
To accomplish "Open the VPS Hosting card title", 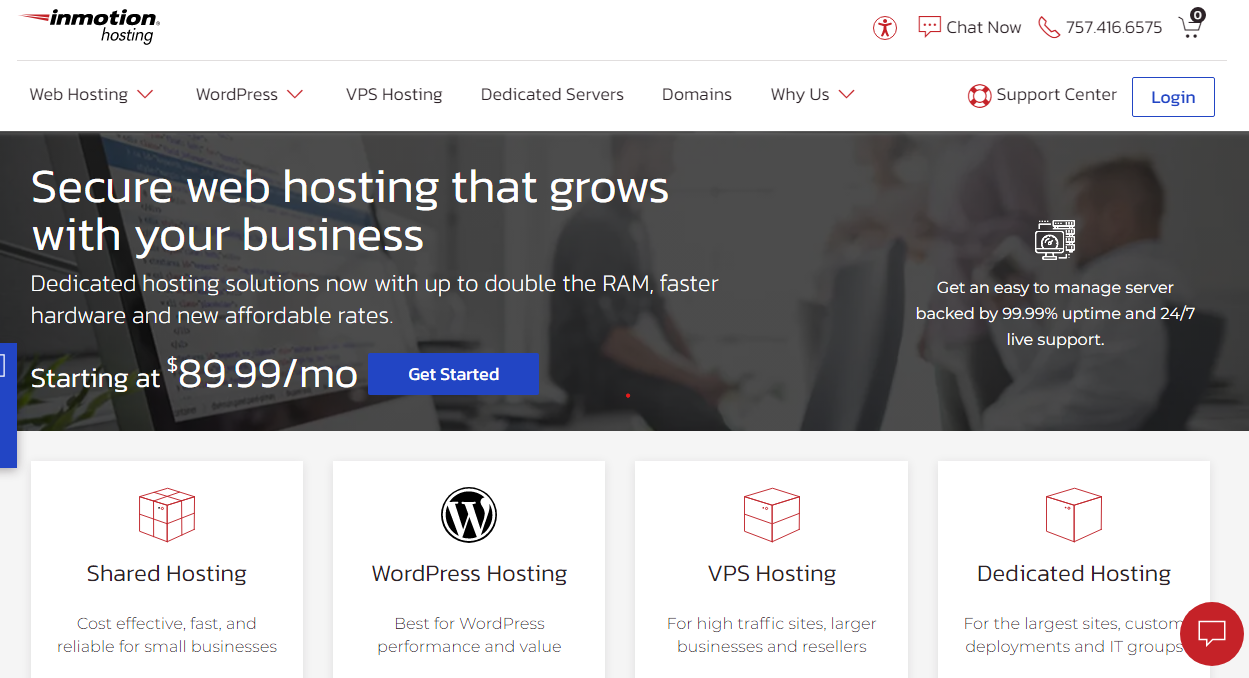I will (772, 574).
